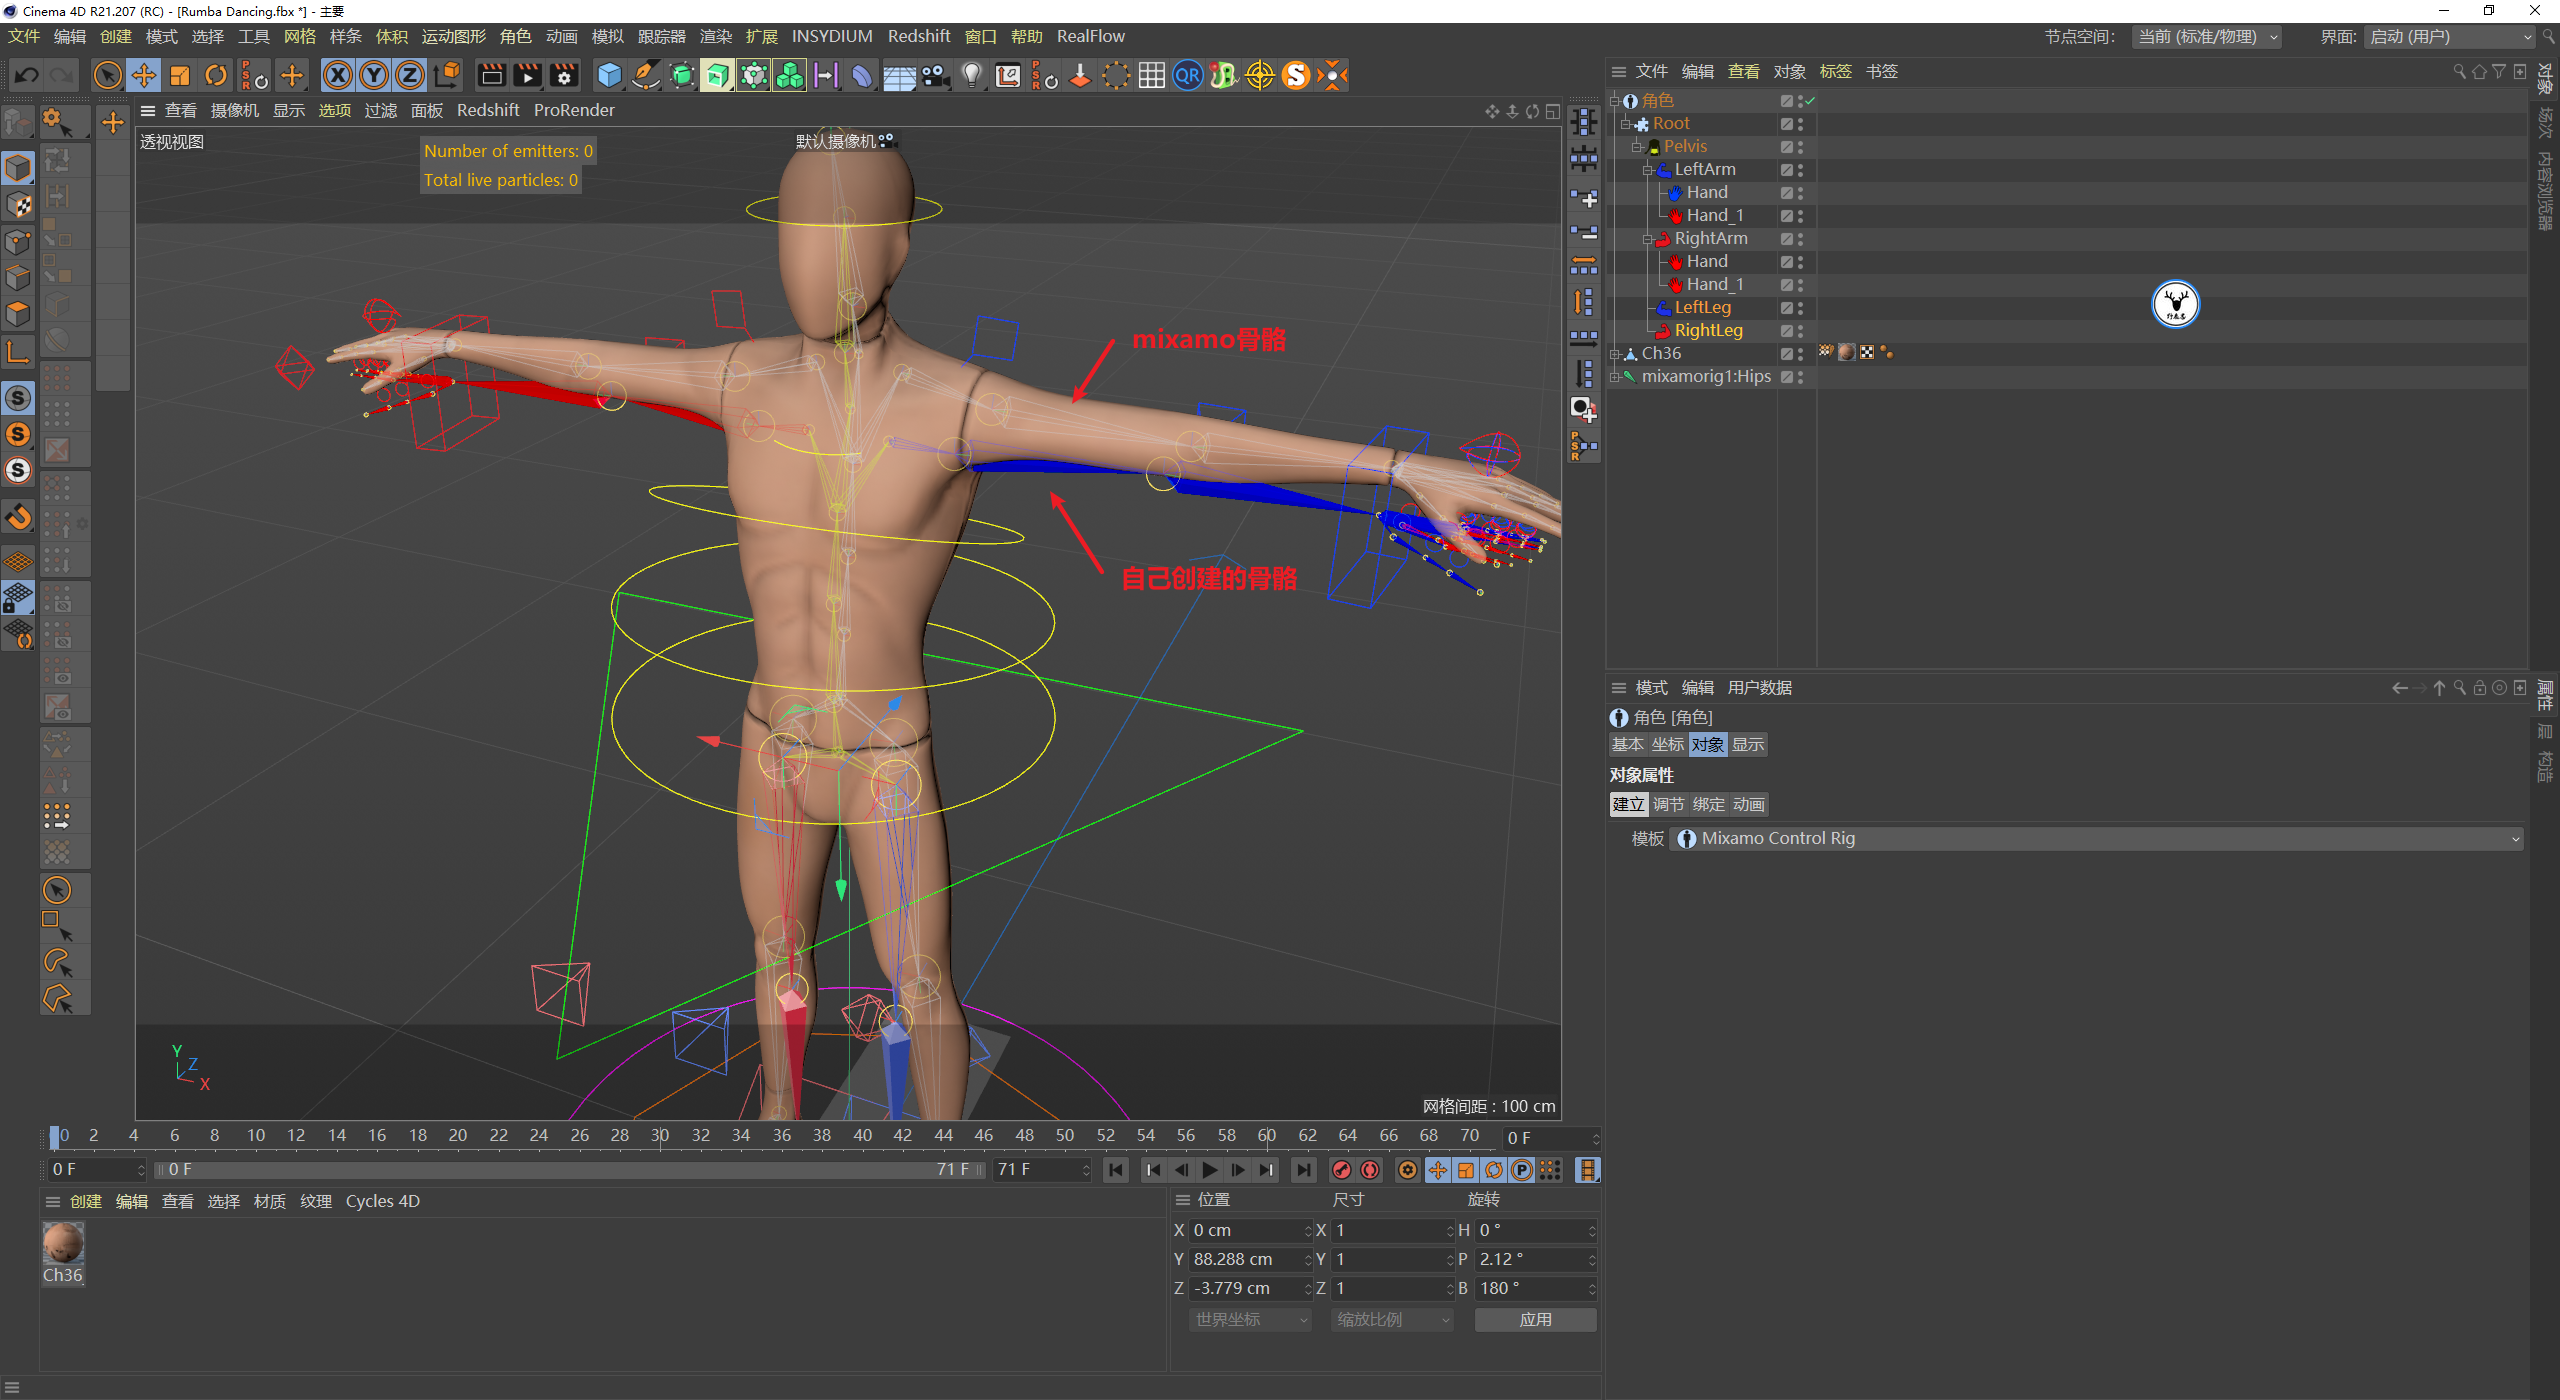The height and width of the screenshot is (1400, 2560).
Task: Open the 角色 menu in menu bar
Action: tap(515, 36)
